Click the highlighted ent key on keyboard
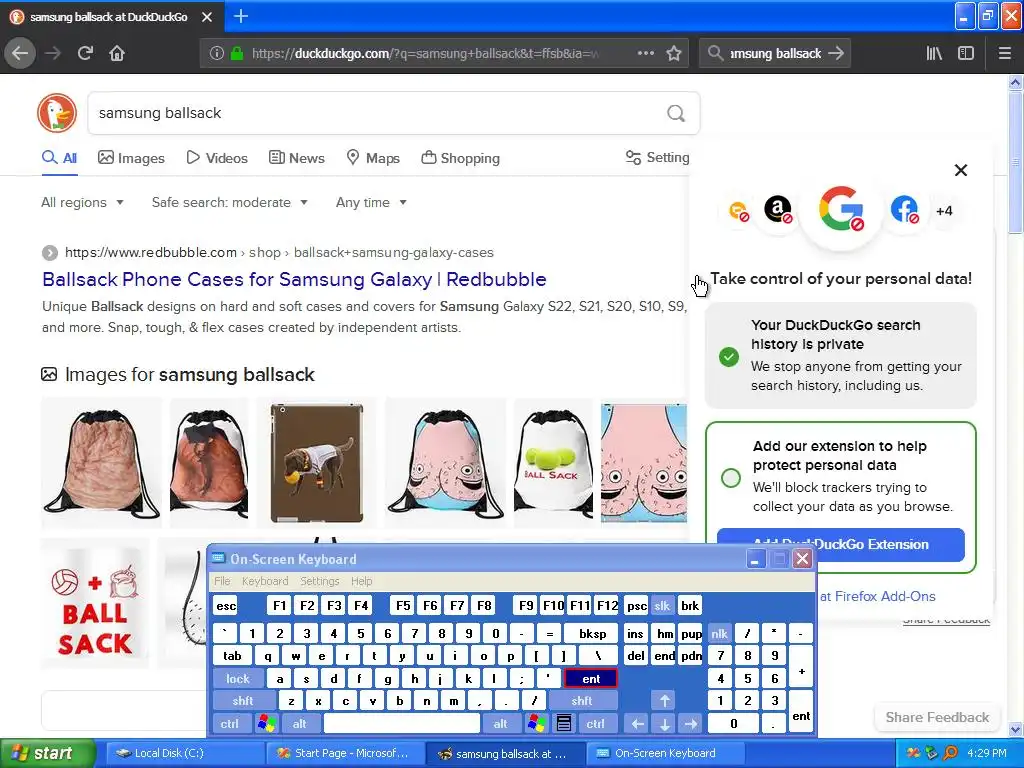Viewport: 1024px width, 768px height. (590, 679)
